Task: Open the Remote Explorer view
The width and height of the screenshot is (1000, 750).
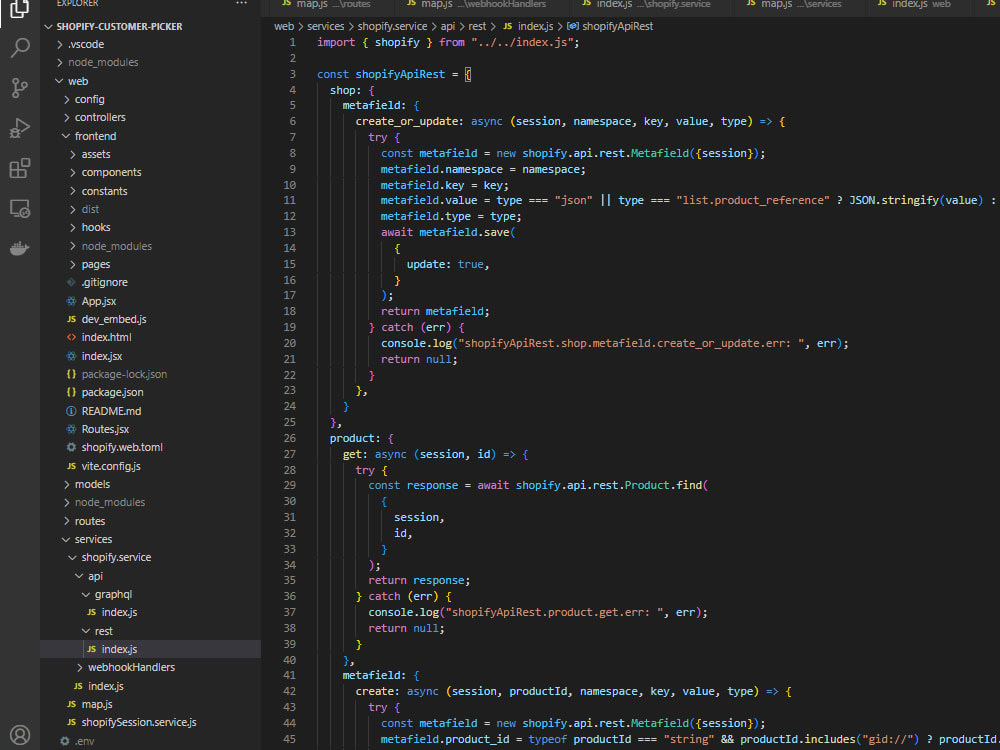Action: coord(19,208)
